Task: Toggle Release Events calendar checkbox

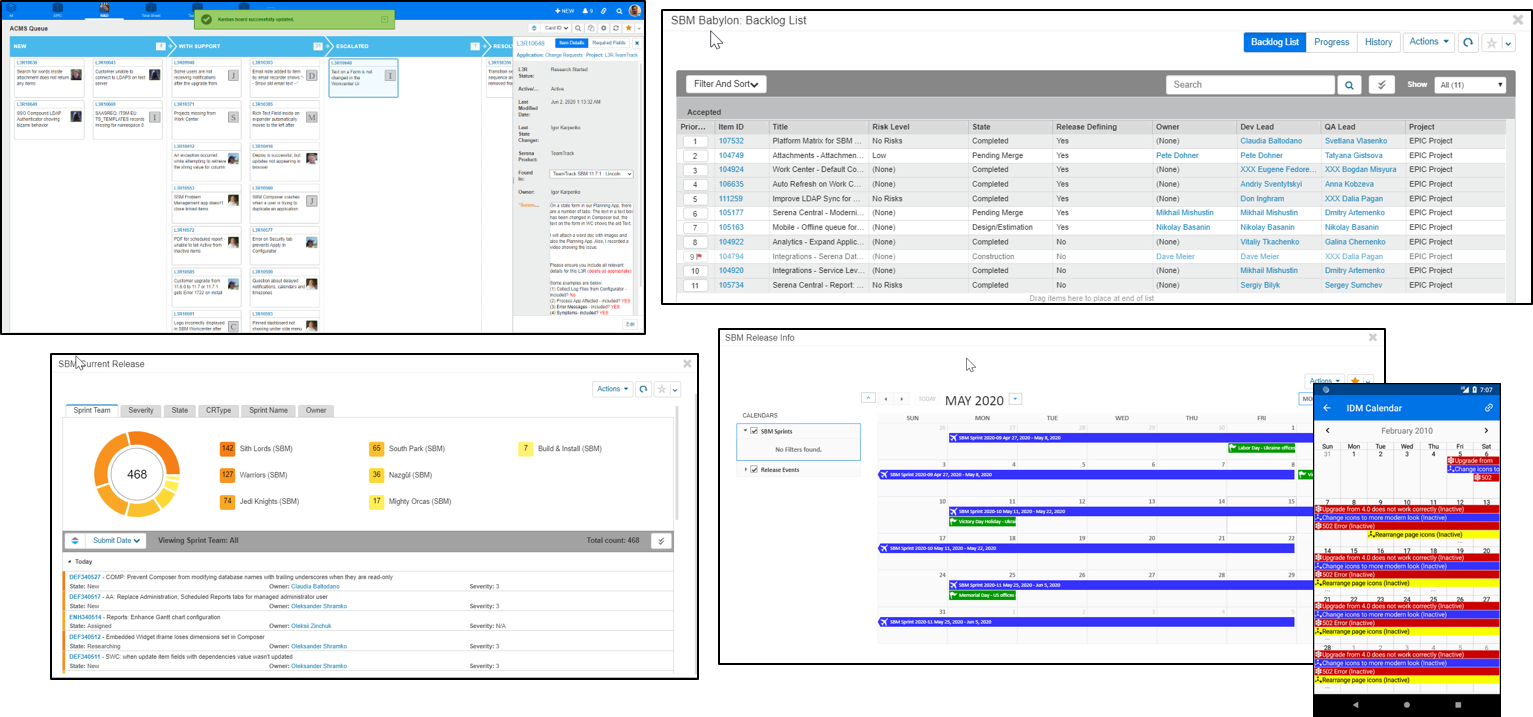Action: click(754, 469)
